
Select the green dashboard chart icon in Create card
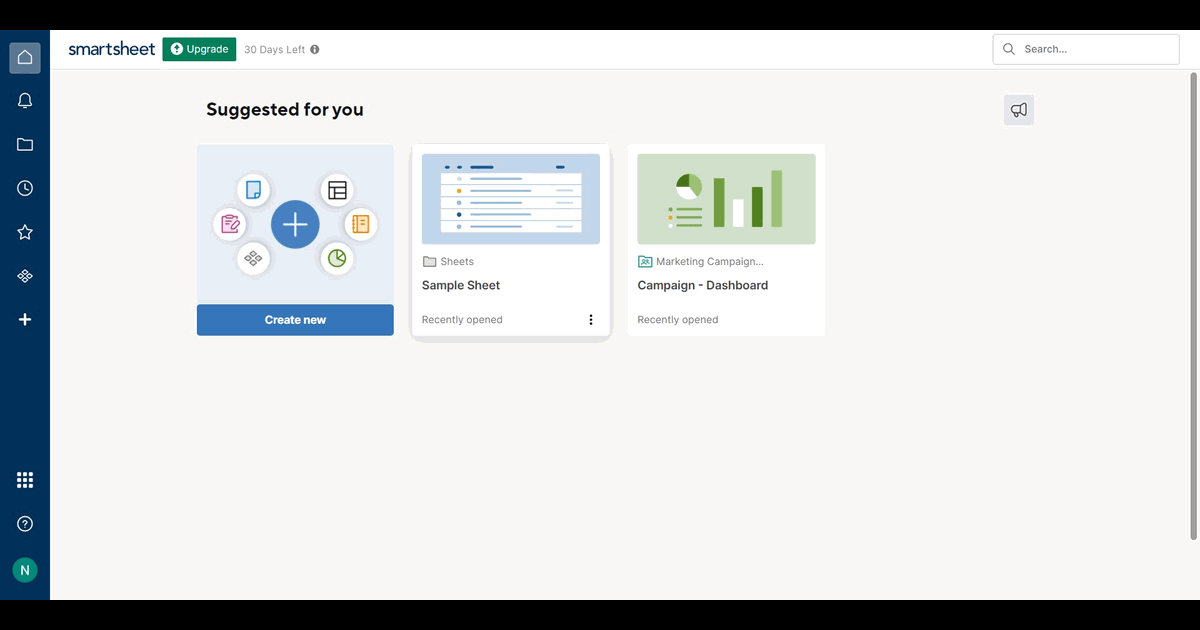[x=337, y=259]
